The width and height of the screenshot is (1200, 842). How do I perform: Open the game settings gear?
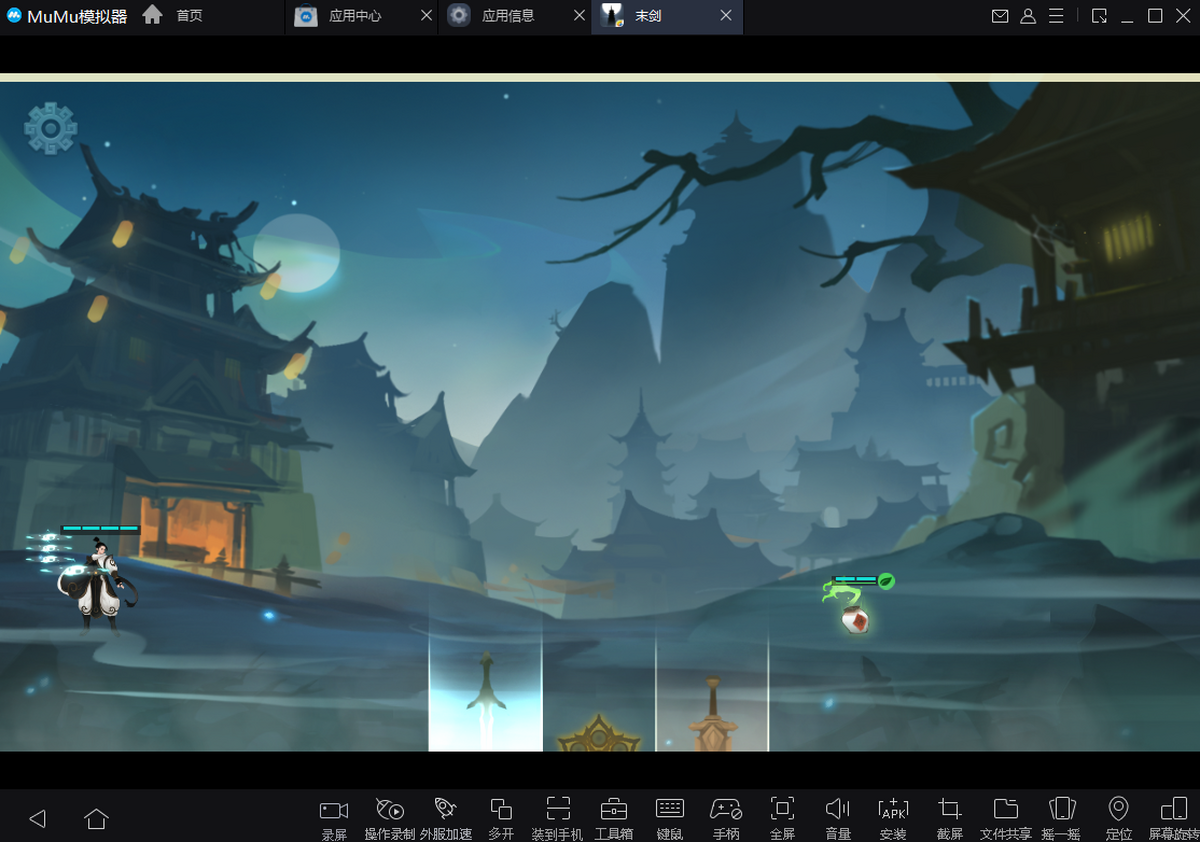pyautogui.click(x=51, y=128)
